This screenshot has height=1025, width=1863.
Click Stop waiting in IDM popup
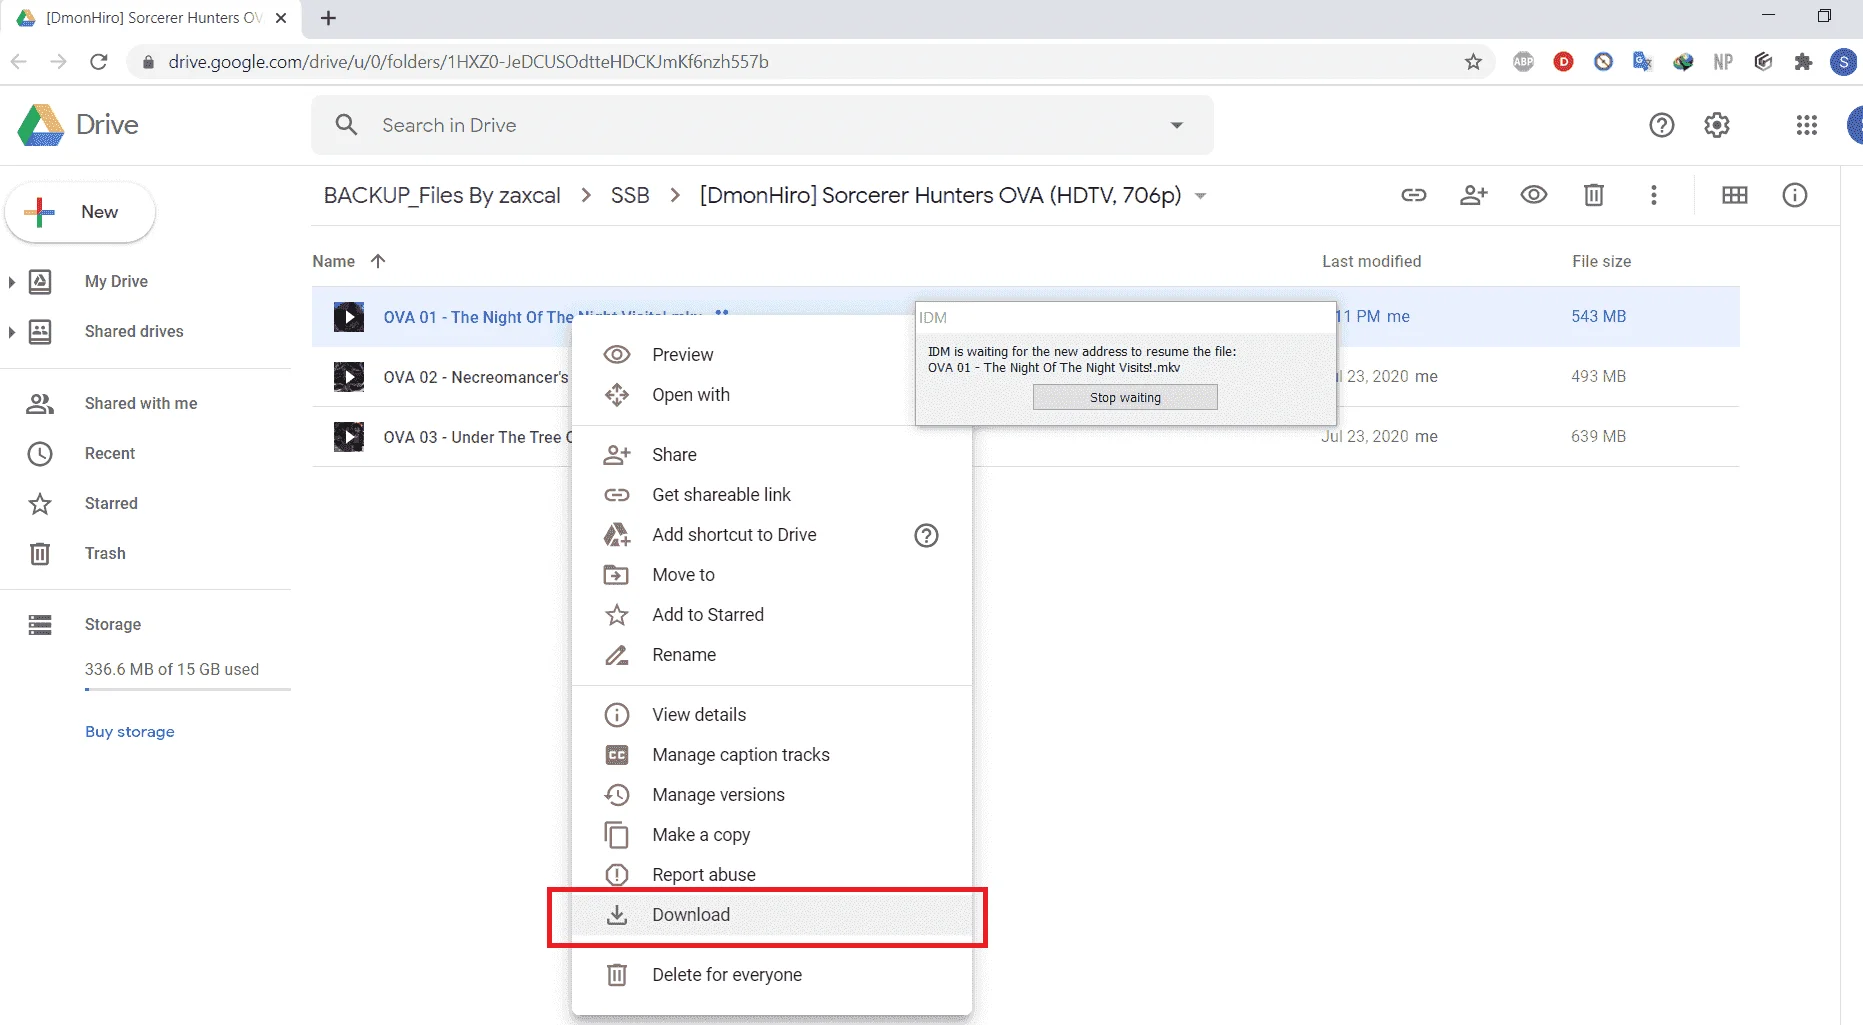pyautogui.click(x=1125, y=398)
